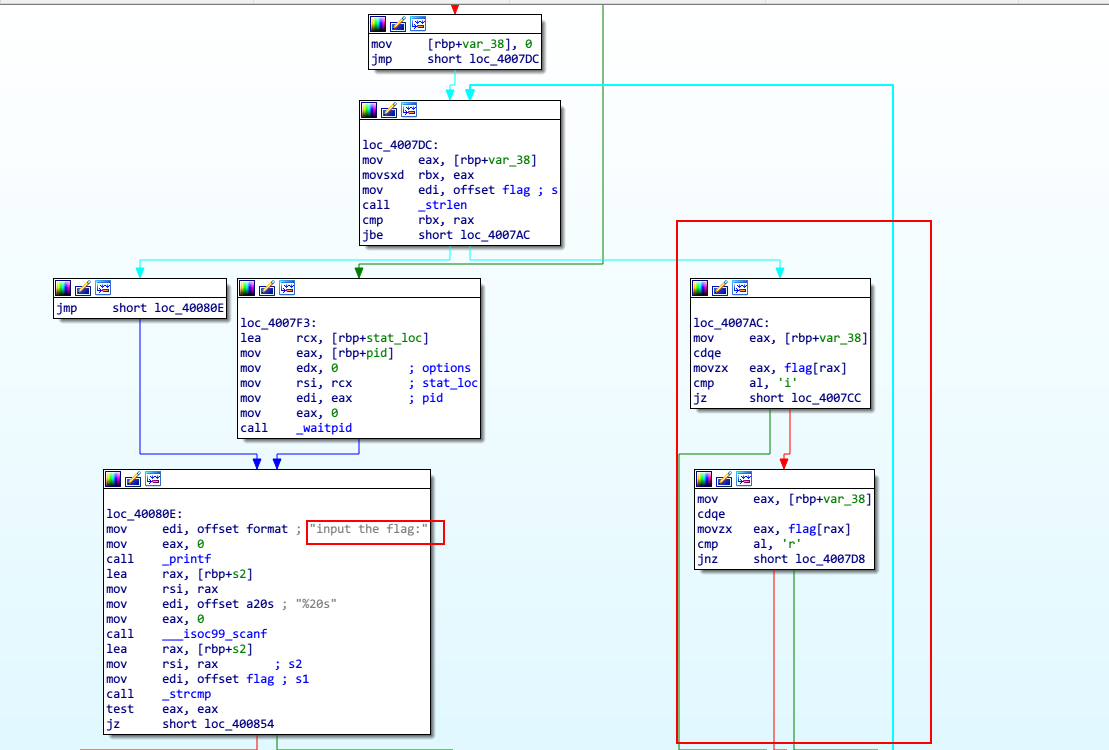Click graph icon on topmost jmp loc_4007DC node

point(418,24)
